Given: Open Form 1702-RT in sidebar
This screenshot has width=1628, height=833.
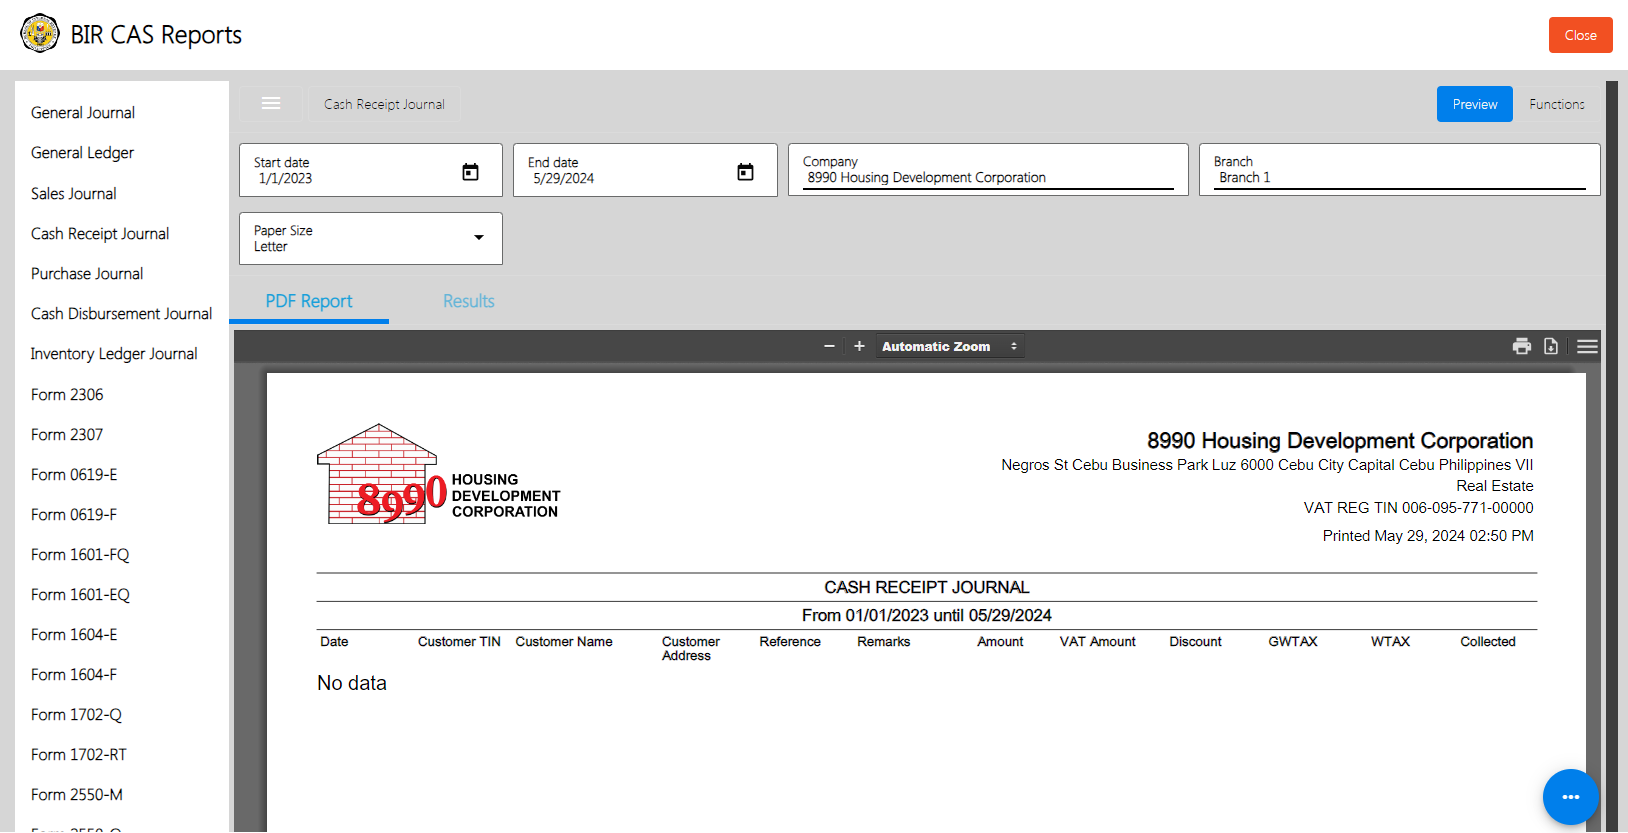Looking at the screenshot, I should (x=79, y=755).
